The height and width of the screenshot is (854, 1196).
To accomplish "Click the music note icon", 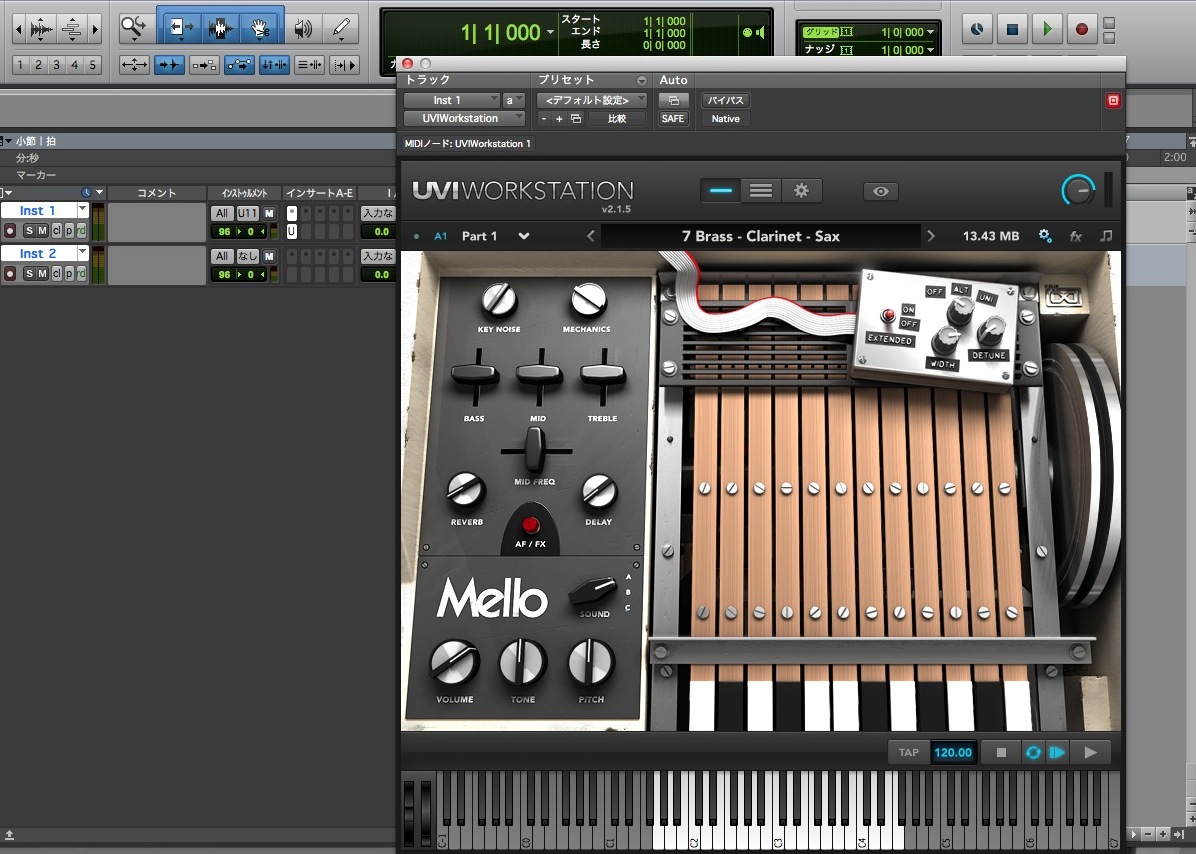I will click(1106, 236).
